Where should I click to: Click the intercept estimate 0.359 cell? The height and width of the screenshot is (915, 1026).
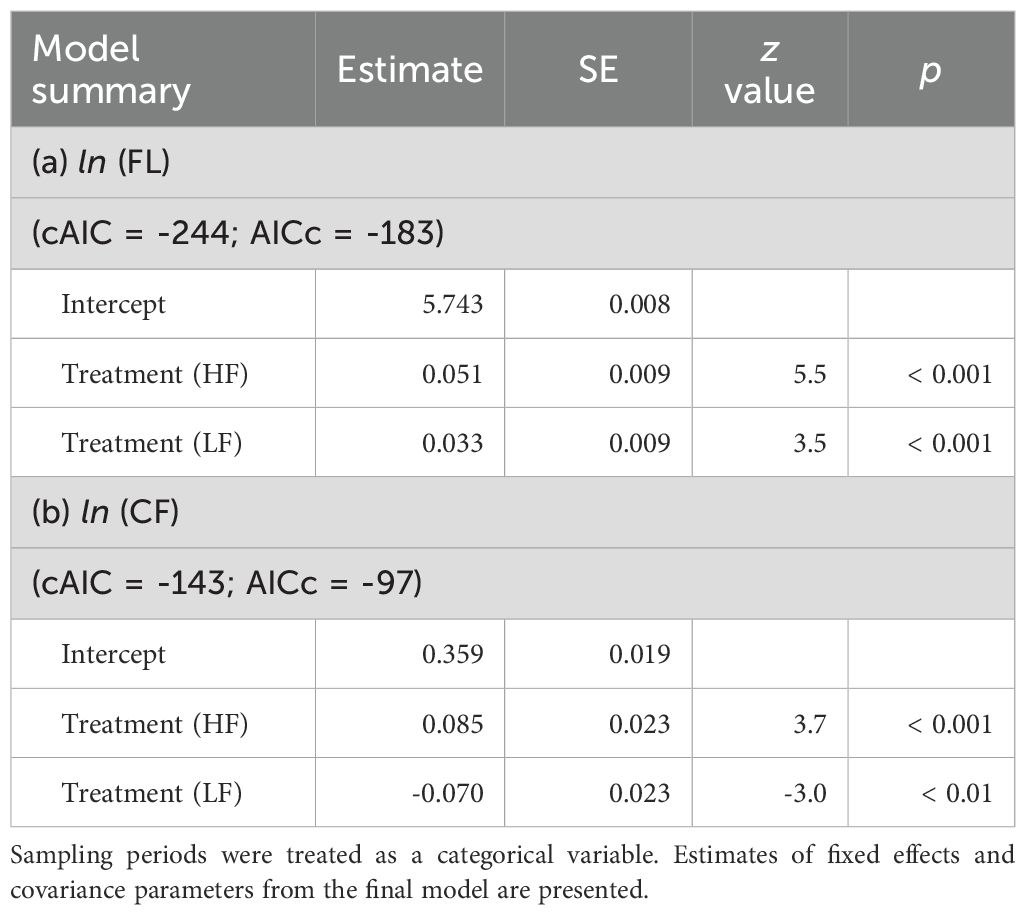[453, 654]
